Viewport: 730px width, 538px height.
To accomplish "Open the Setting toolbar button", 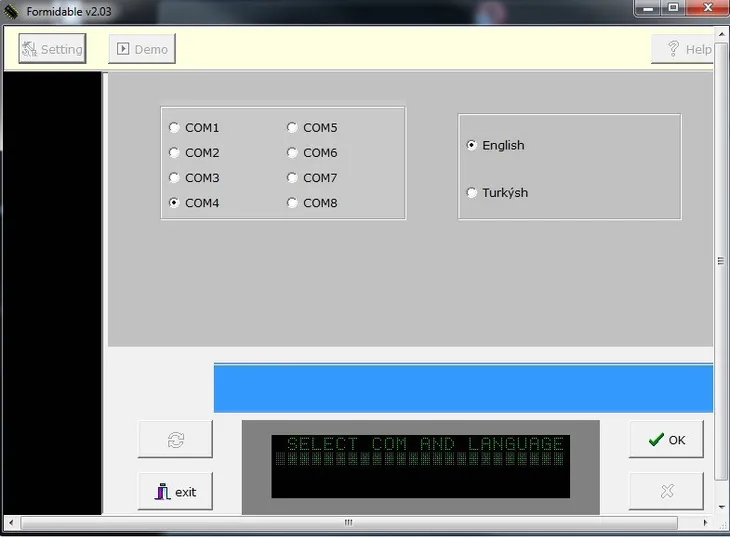I will [52, 49].
